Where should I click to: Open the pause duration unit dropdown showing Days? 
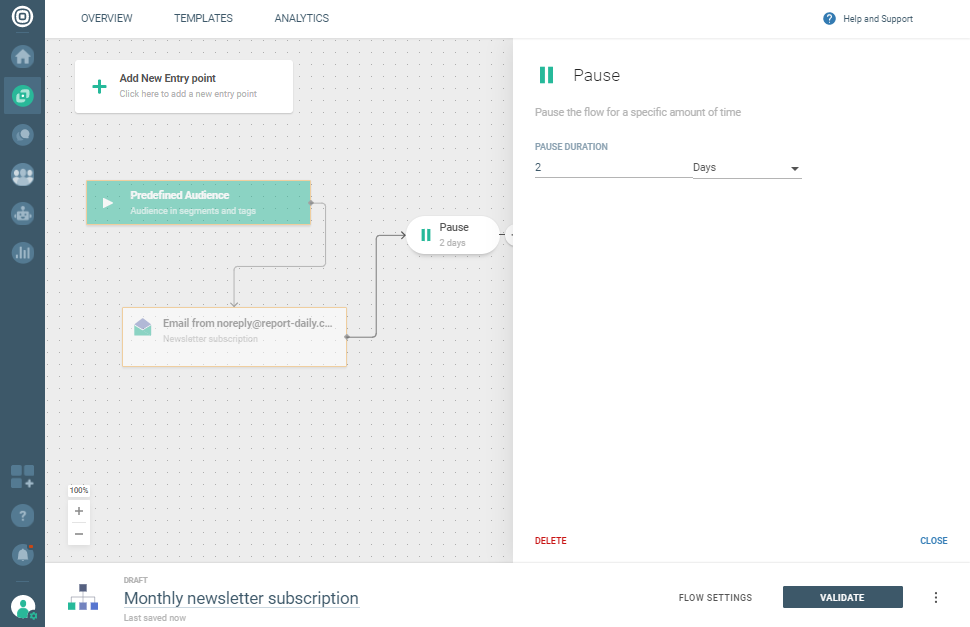pyautogui.click(x=746, y=167)
